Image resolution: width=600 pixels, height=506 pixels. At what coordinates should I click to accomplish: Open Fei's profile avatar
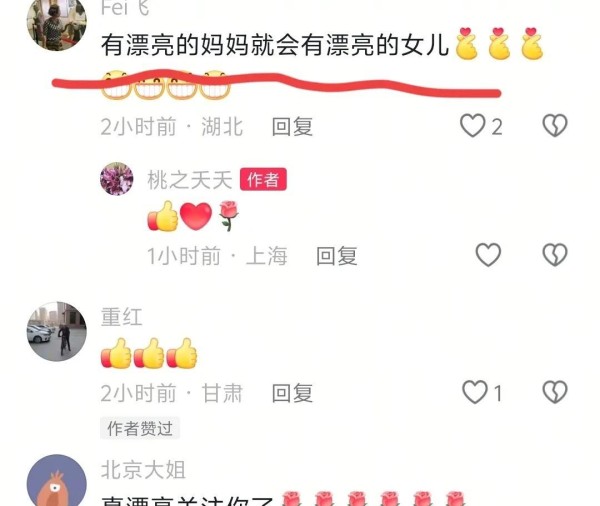[57, 23]
